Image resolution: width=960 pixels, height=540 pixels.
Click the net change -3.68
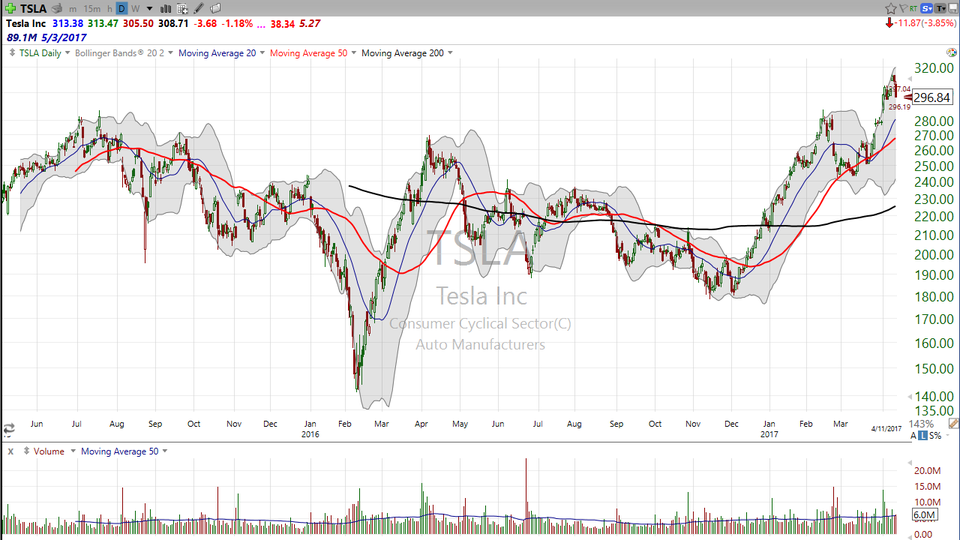click(x=205, y=23)
